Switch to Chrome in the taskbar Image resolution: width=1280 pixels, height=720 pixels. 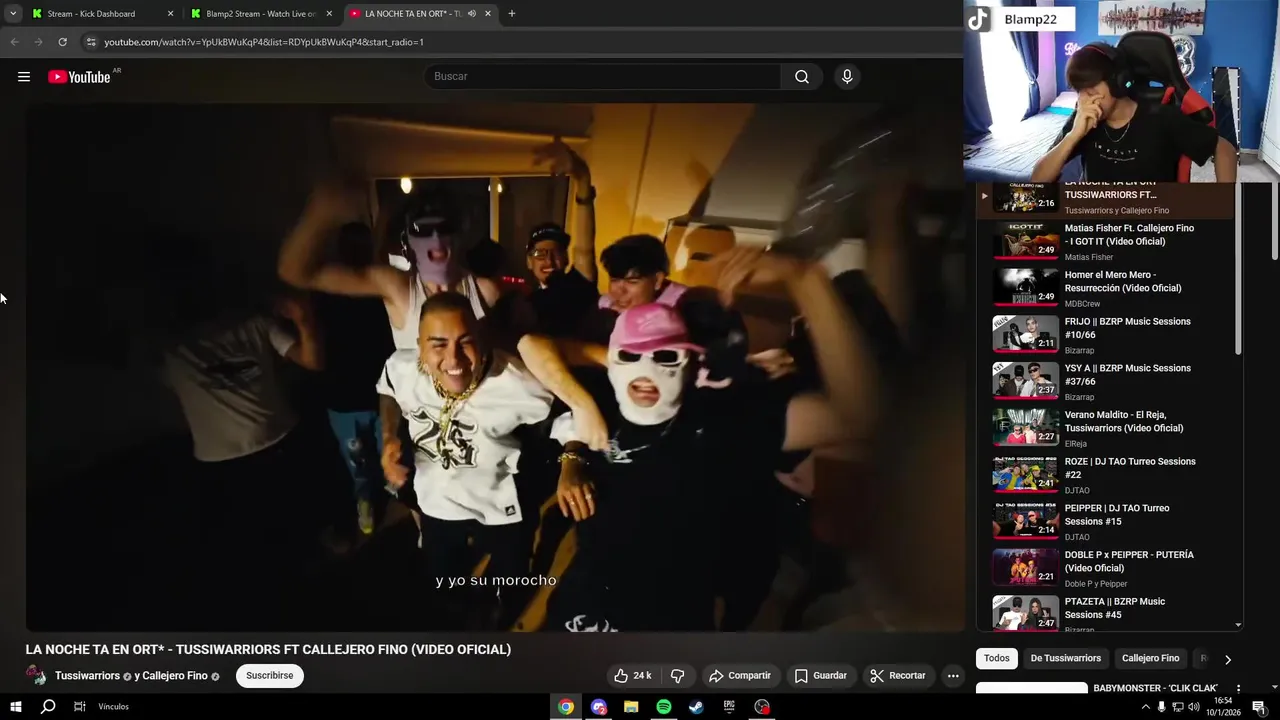[566, 707]
